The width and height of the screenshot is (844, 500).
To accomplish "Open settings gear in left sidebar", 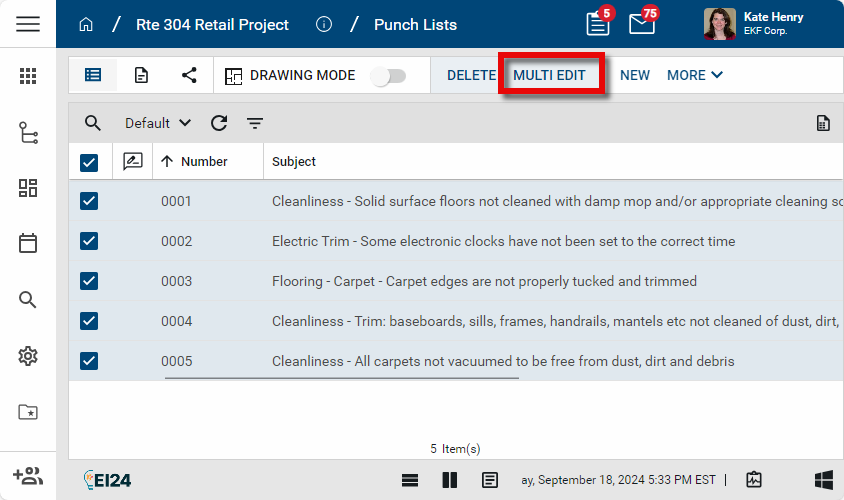I will click(28, 356).
